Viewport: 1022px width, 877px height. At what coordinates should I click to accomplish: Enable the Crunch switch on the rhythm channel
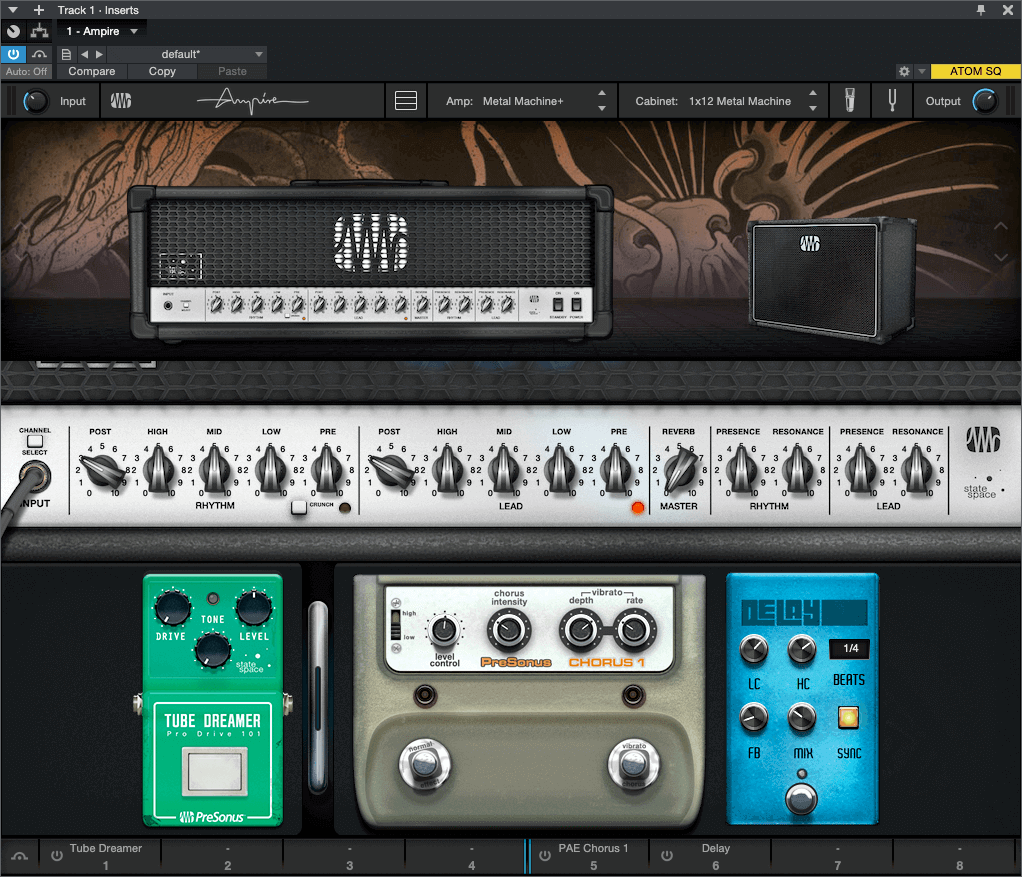pyautogui.click(x=297, y=507)
